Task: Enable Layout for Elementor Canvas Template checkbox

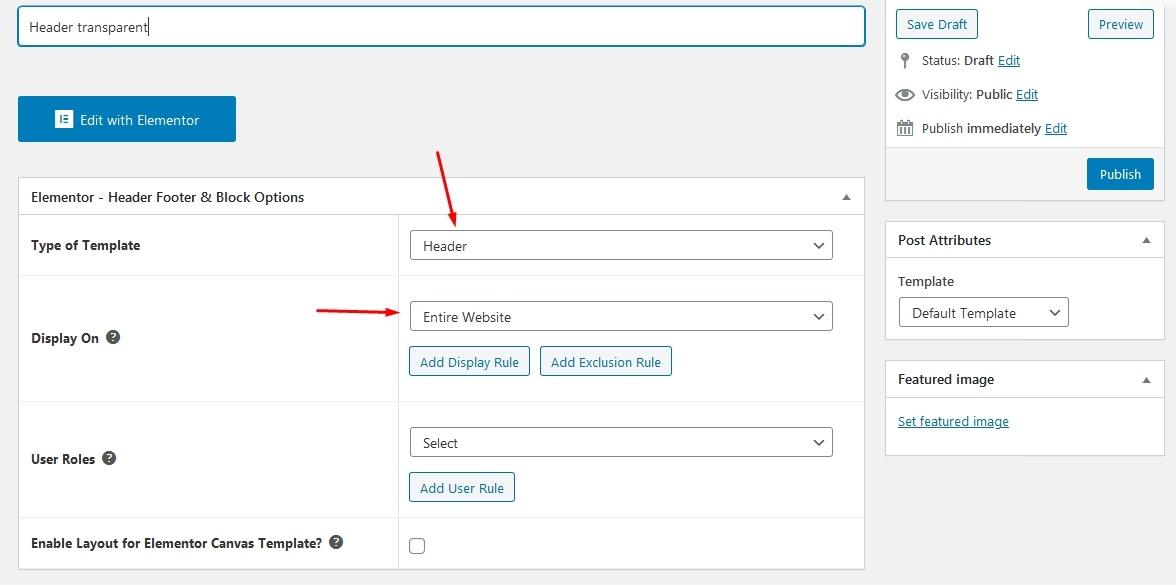Action: tap(417, 546)
